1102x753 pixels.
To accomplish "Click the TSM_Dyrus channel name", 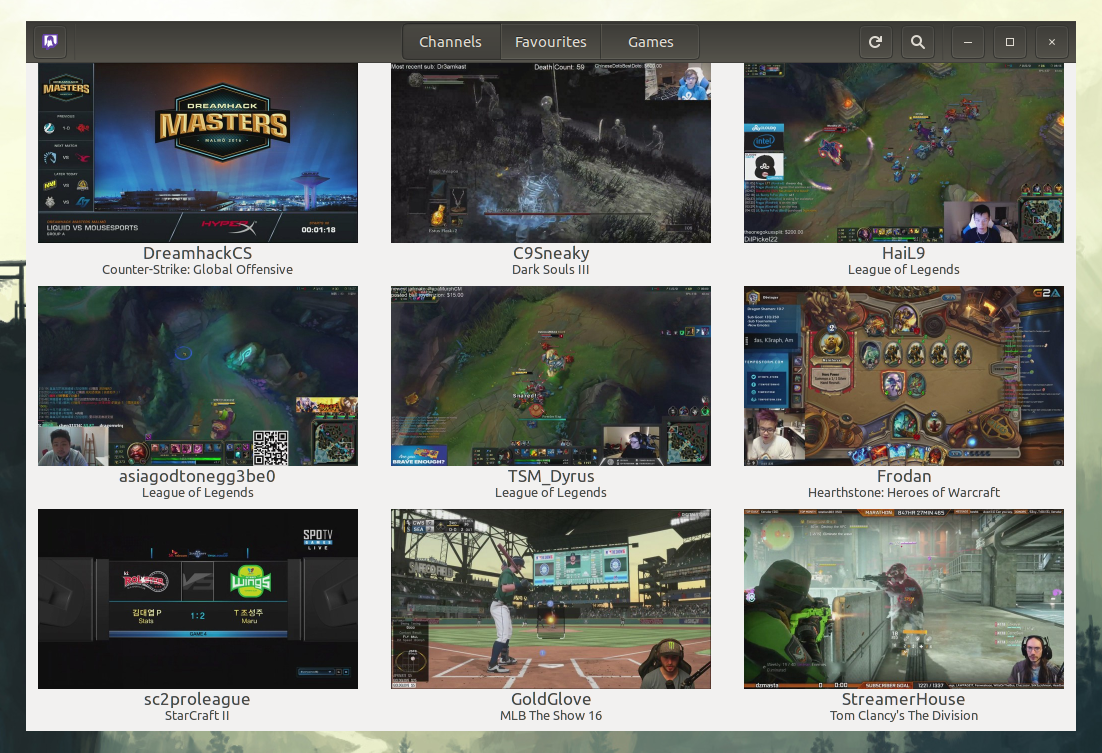I will point(551,477).
